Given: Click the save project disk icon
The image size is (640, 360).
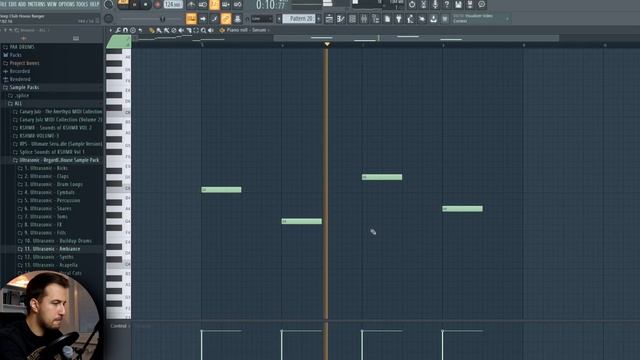Looking at the screenshot, I should (458, 4).
